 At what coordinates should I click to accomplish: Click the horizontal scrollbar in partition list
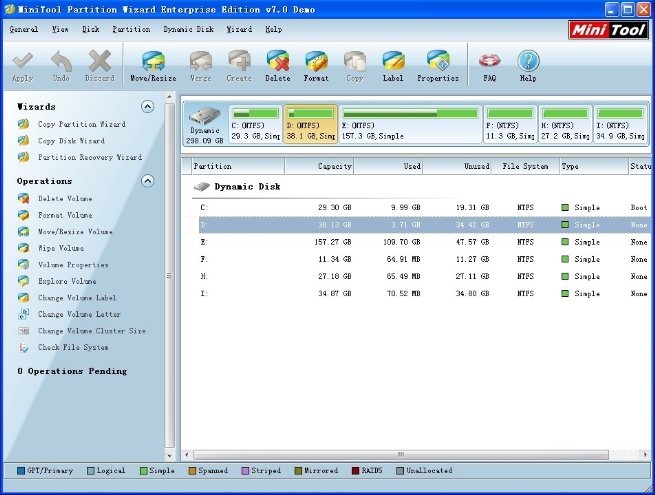click(401, 454)
